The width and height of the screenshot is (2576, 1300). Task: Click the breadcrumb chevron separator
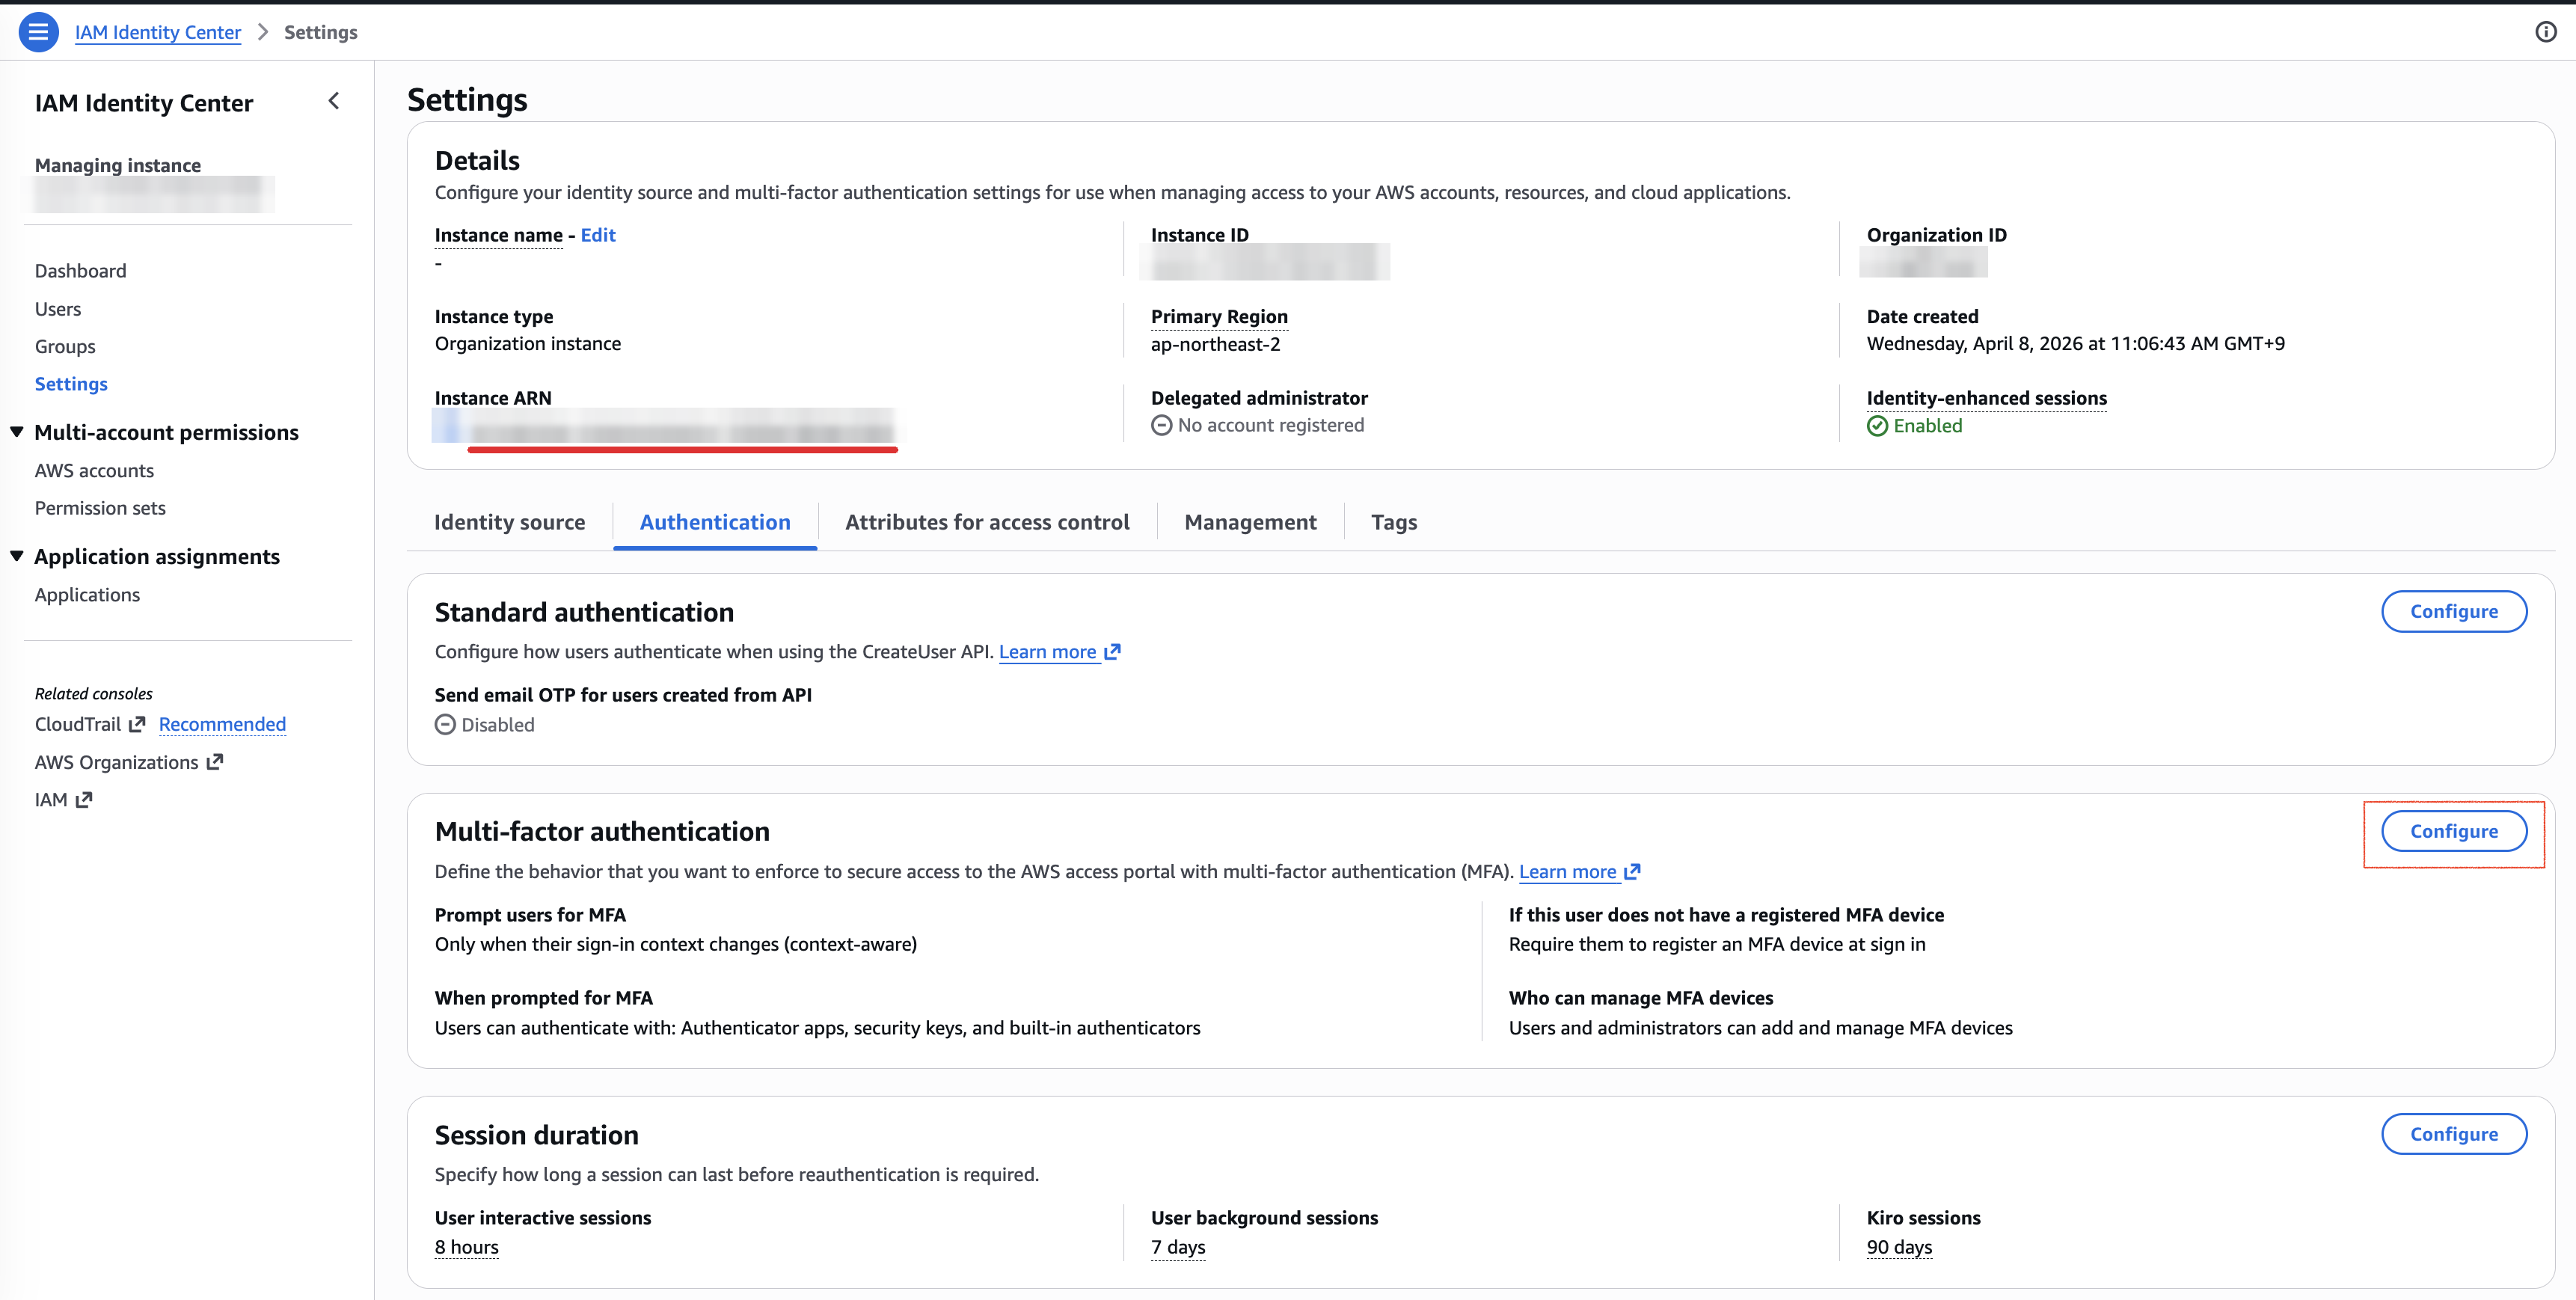[263, 32]
